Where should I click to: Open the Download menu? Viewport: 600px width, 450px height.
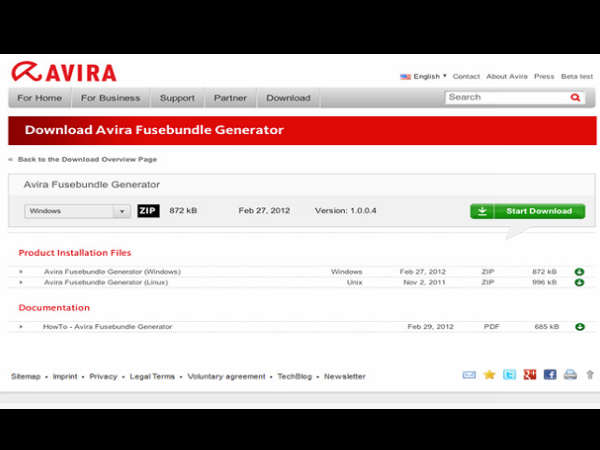point(288,98)
